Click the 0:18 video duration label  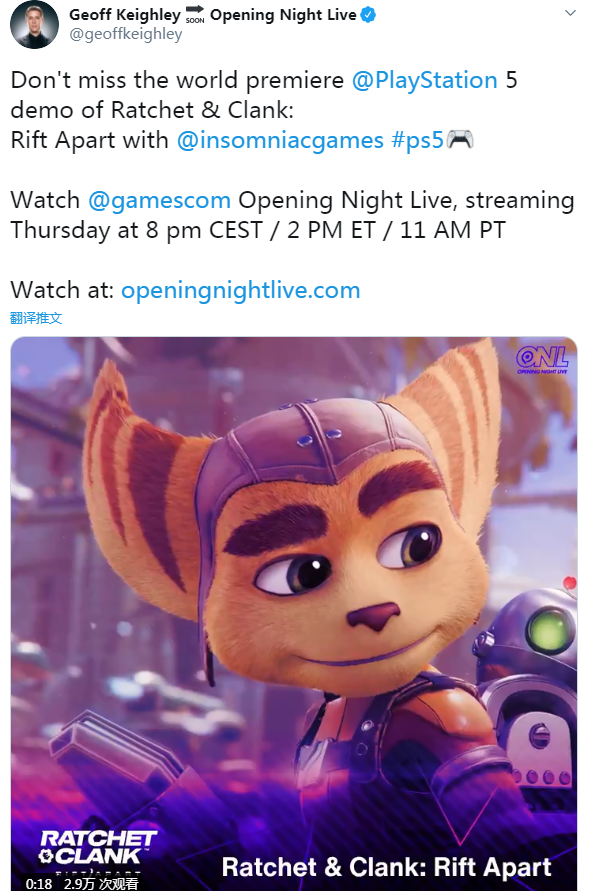(x=39, y=884)
